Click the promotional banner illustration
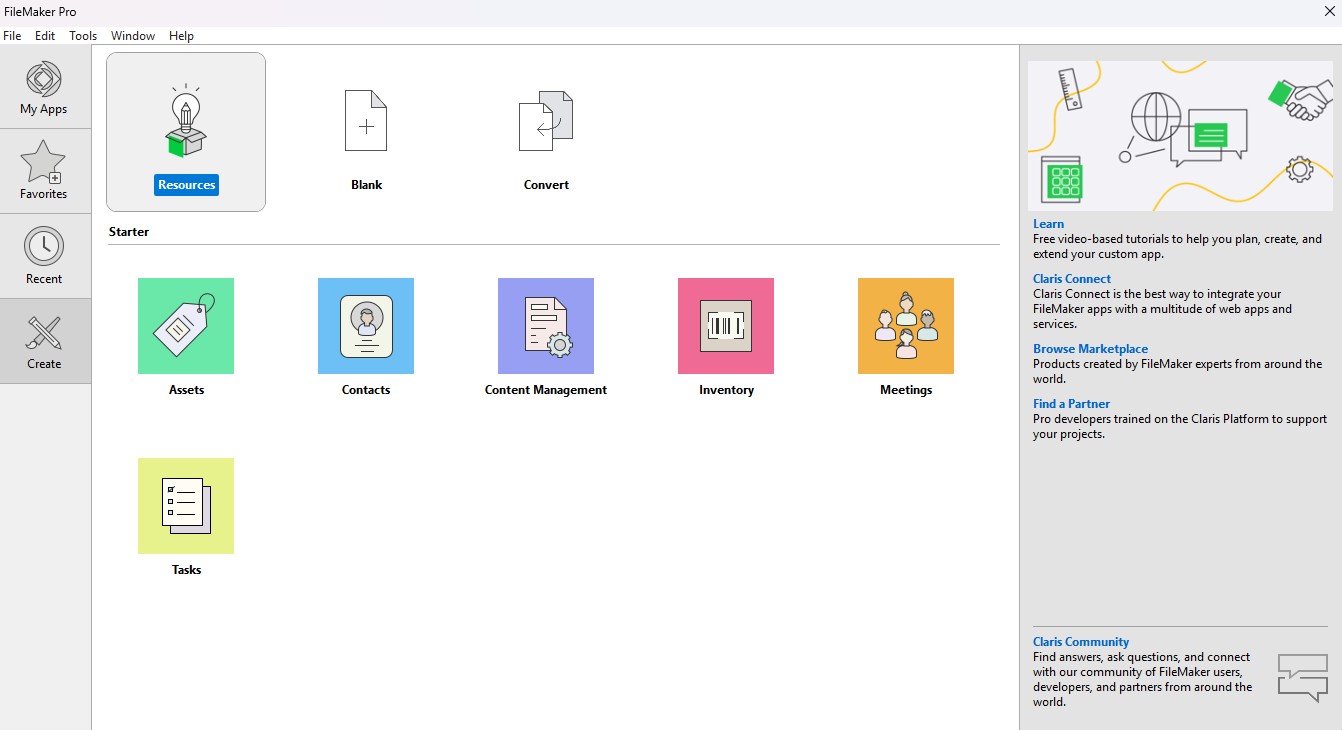 click(1181, 136)
